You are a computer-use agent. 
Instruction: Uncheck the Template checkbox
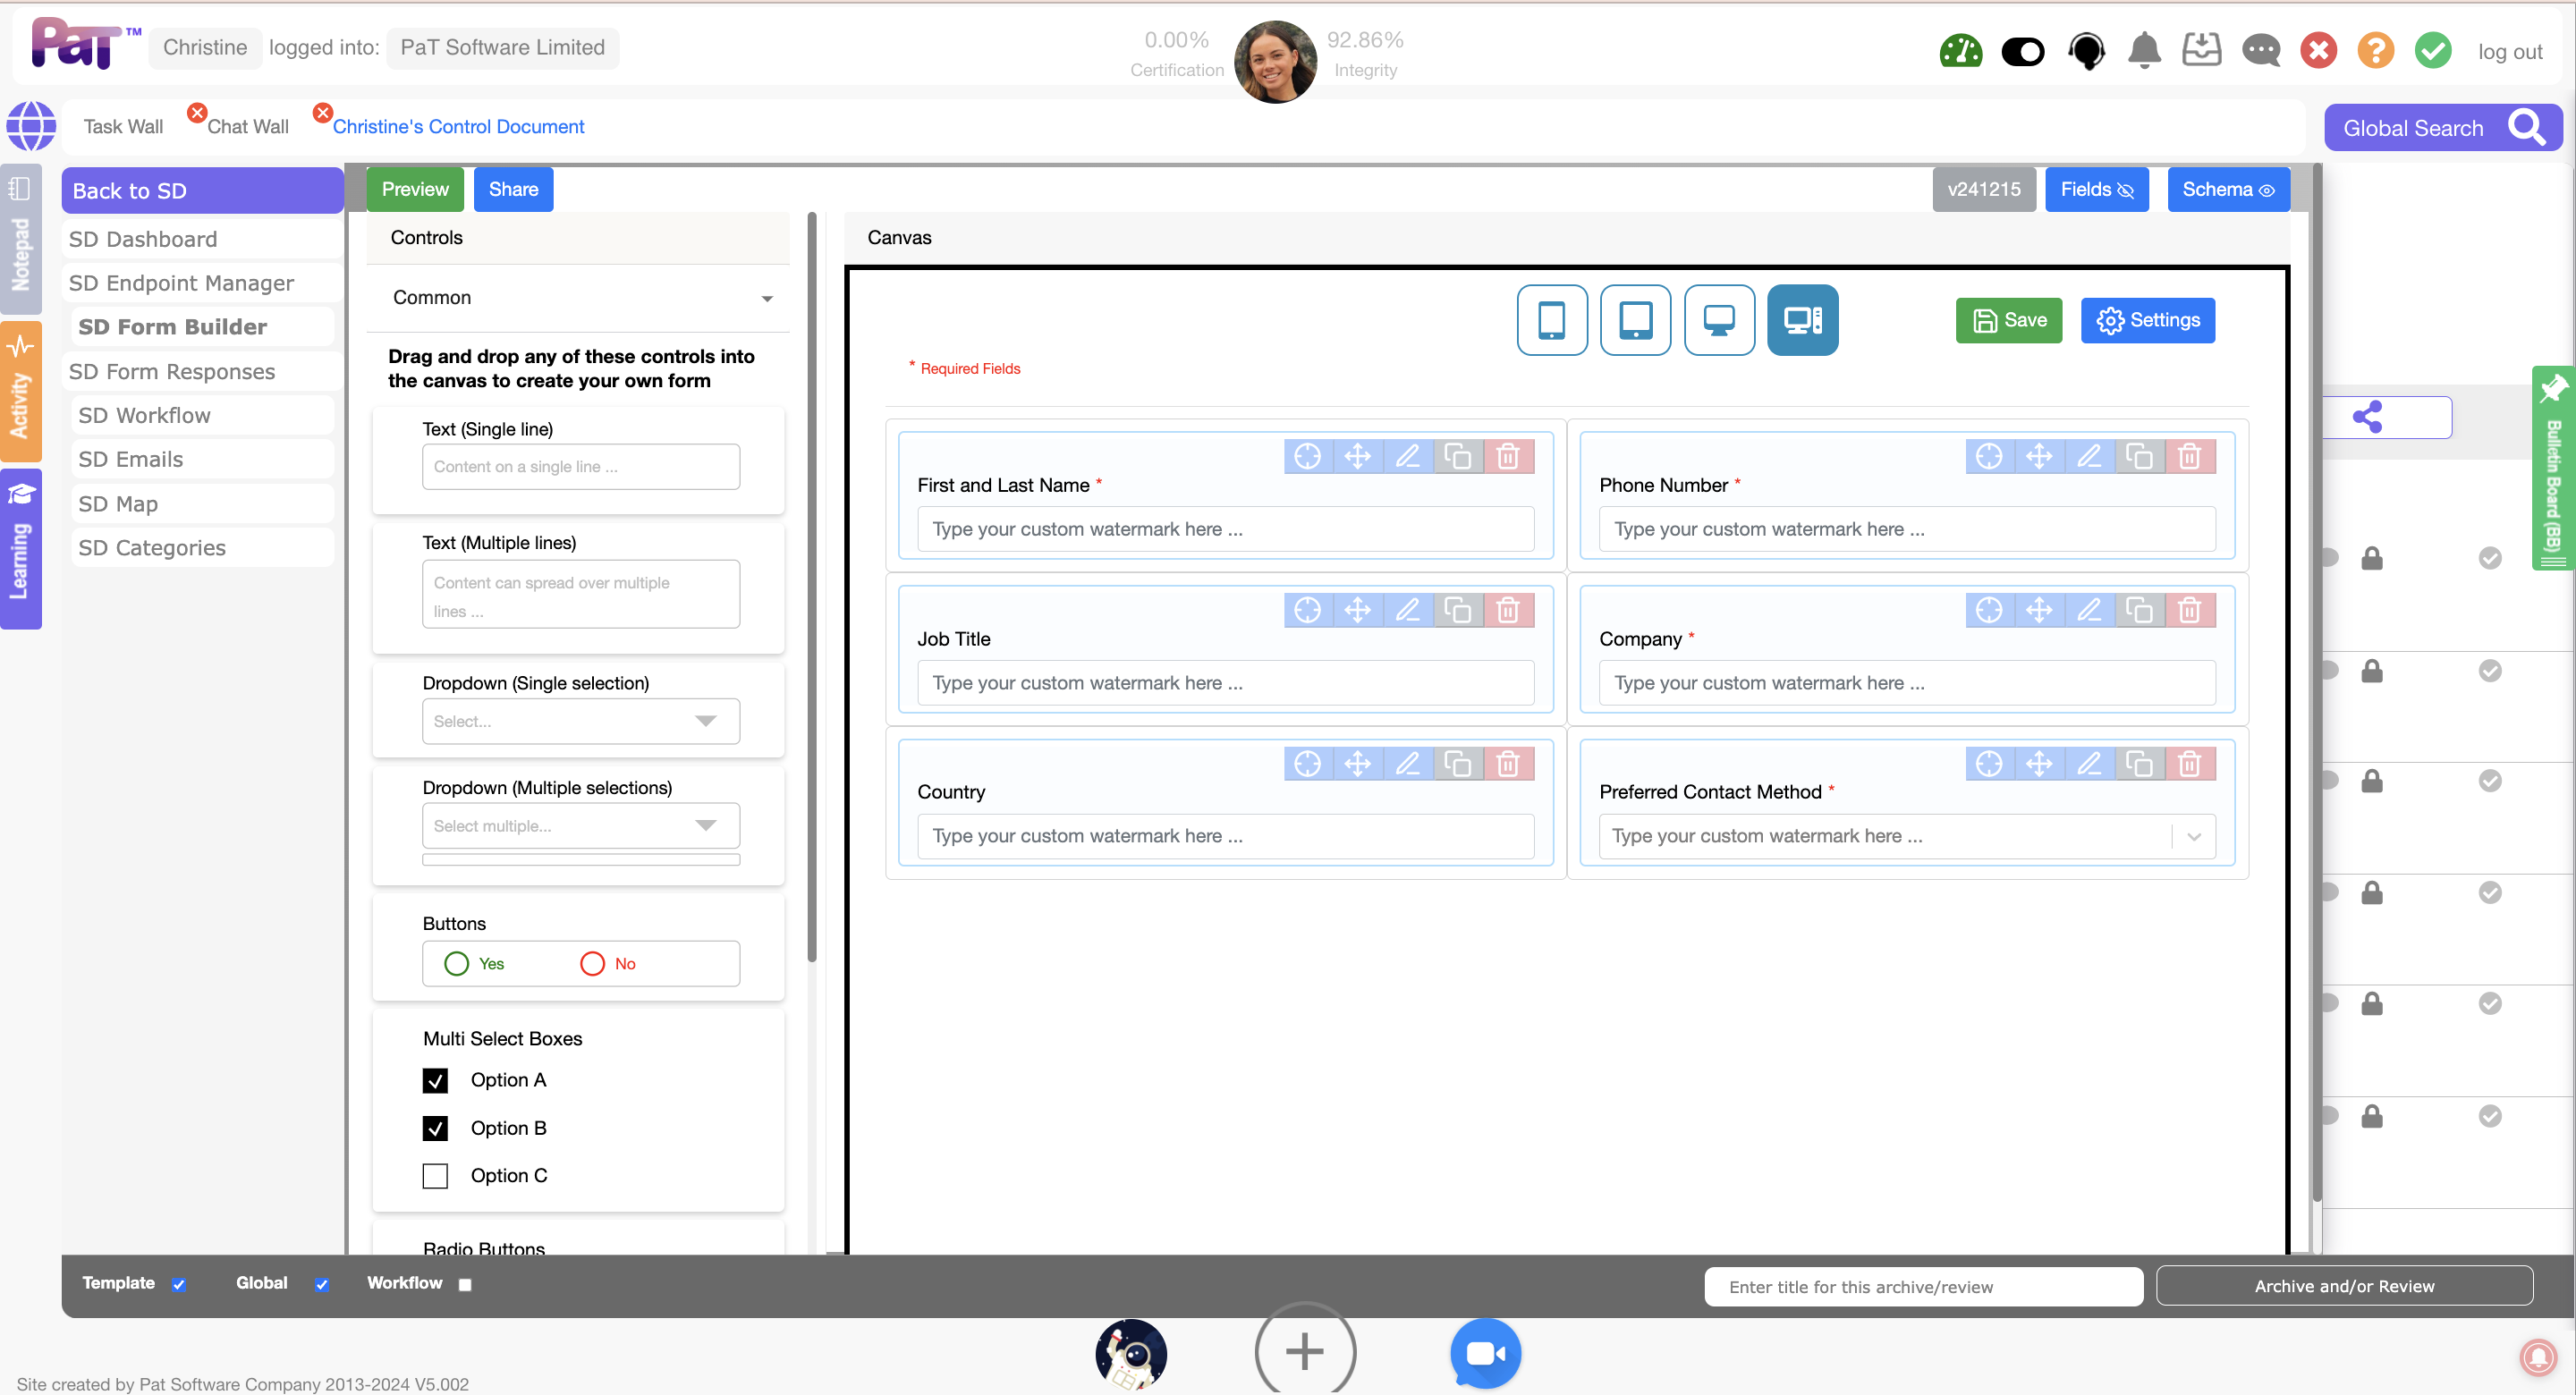point(179,1284)
